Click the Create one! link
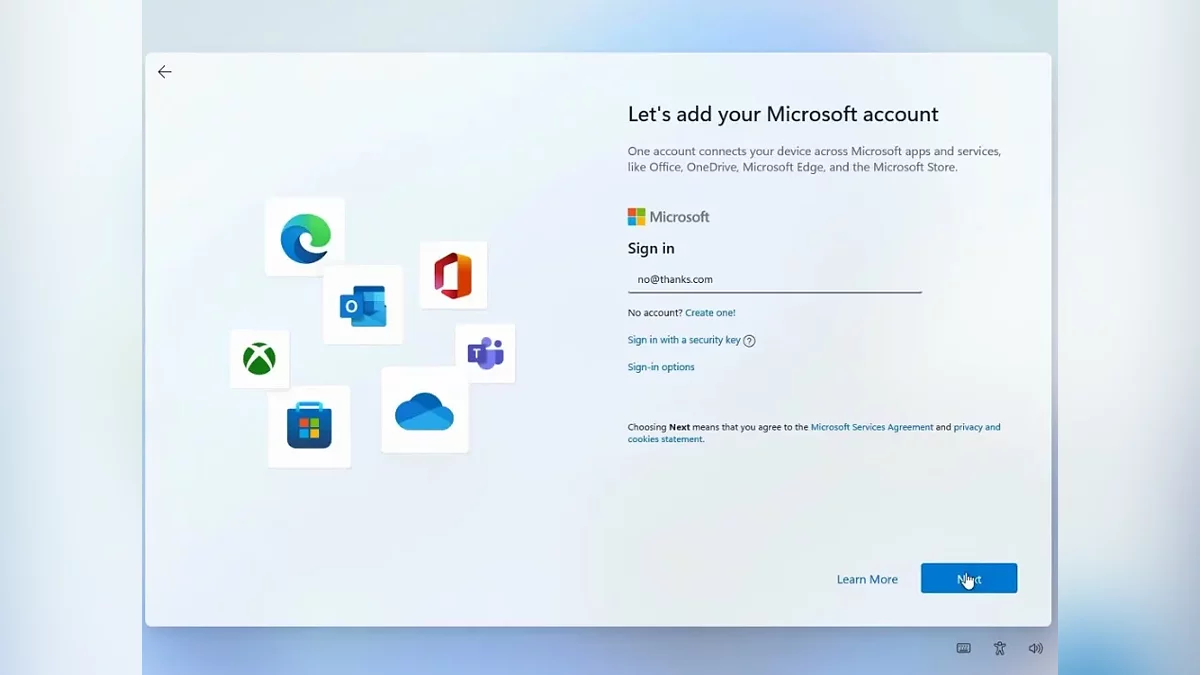1200x675 pixels. tap(710, 313)
